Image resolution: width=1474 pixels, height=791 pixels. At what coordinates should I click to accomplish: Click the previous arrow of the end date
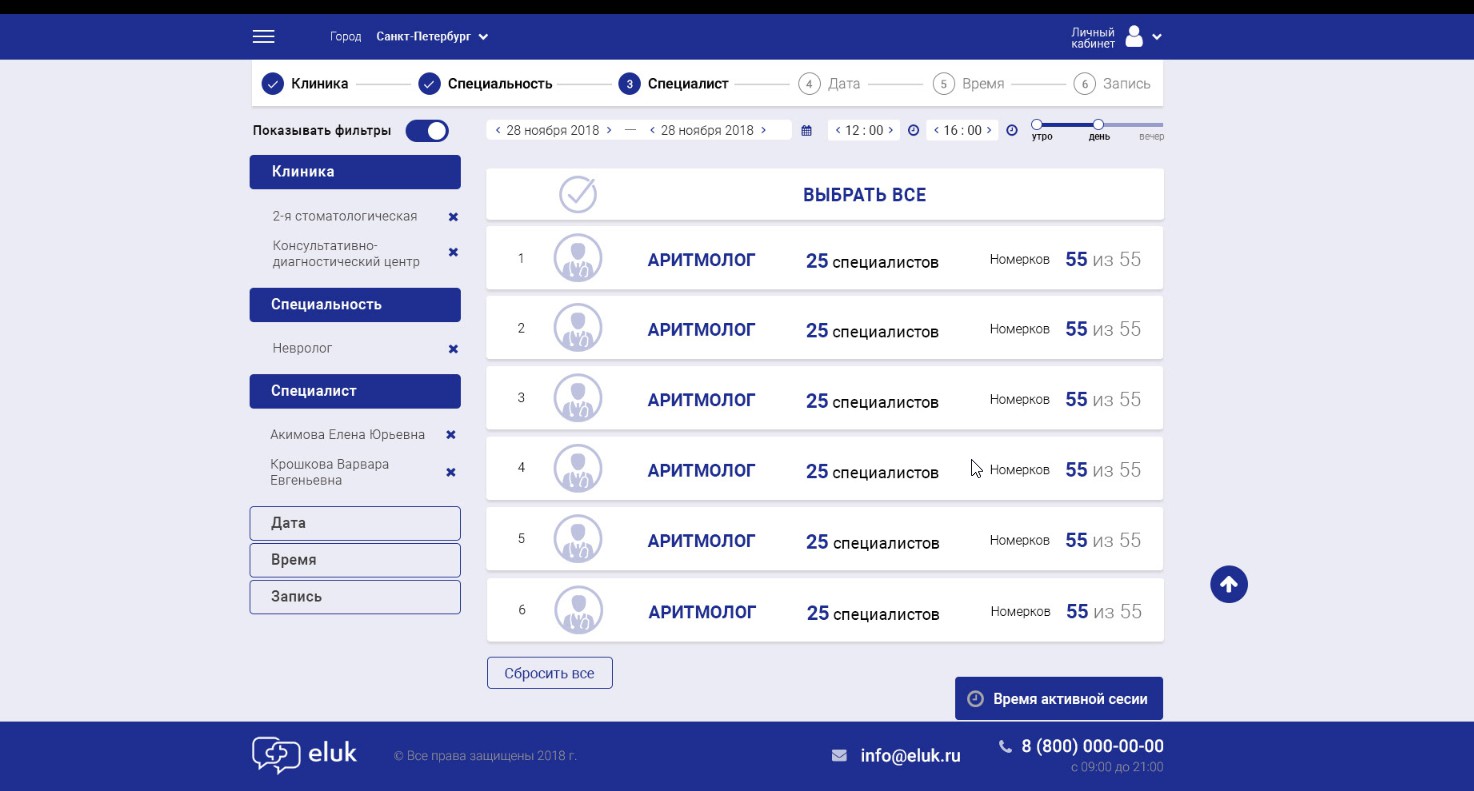pyautogui.click(x=653, y=131)
